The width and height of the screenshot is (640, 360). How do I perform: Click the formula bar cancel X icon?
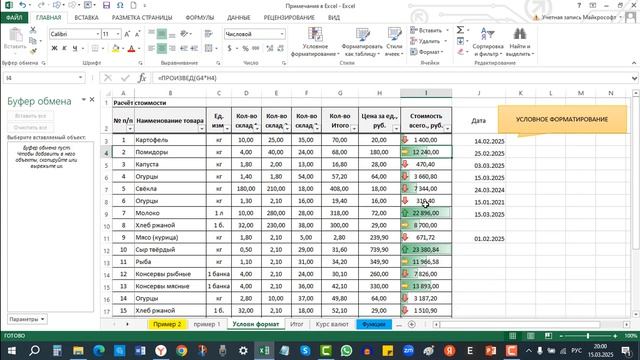(x=108, y=78)
